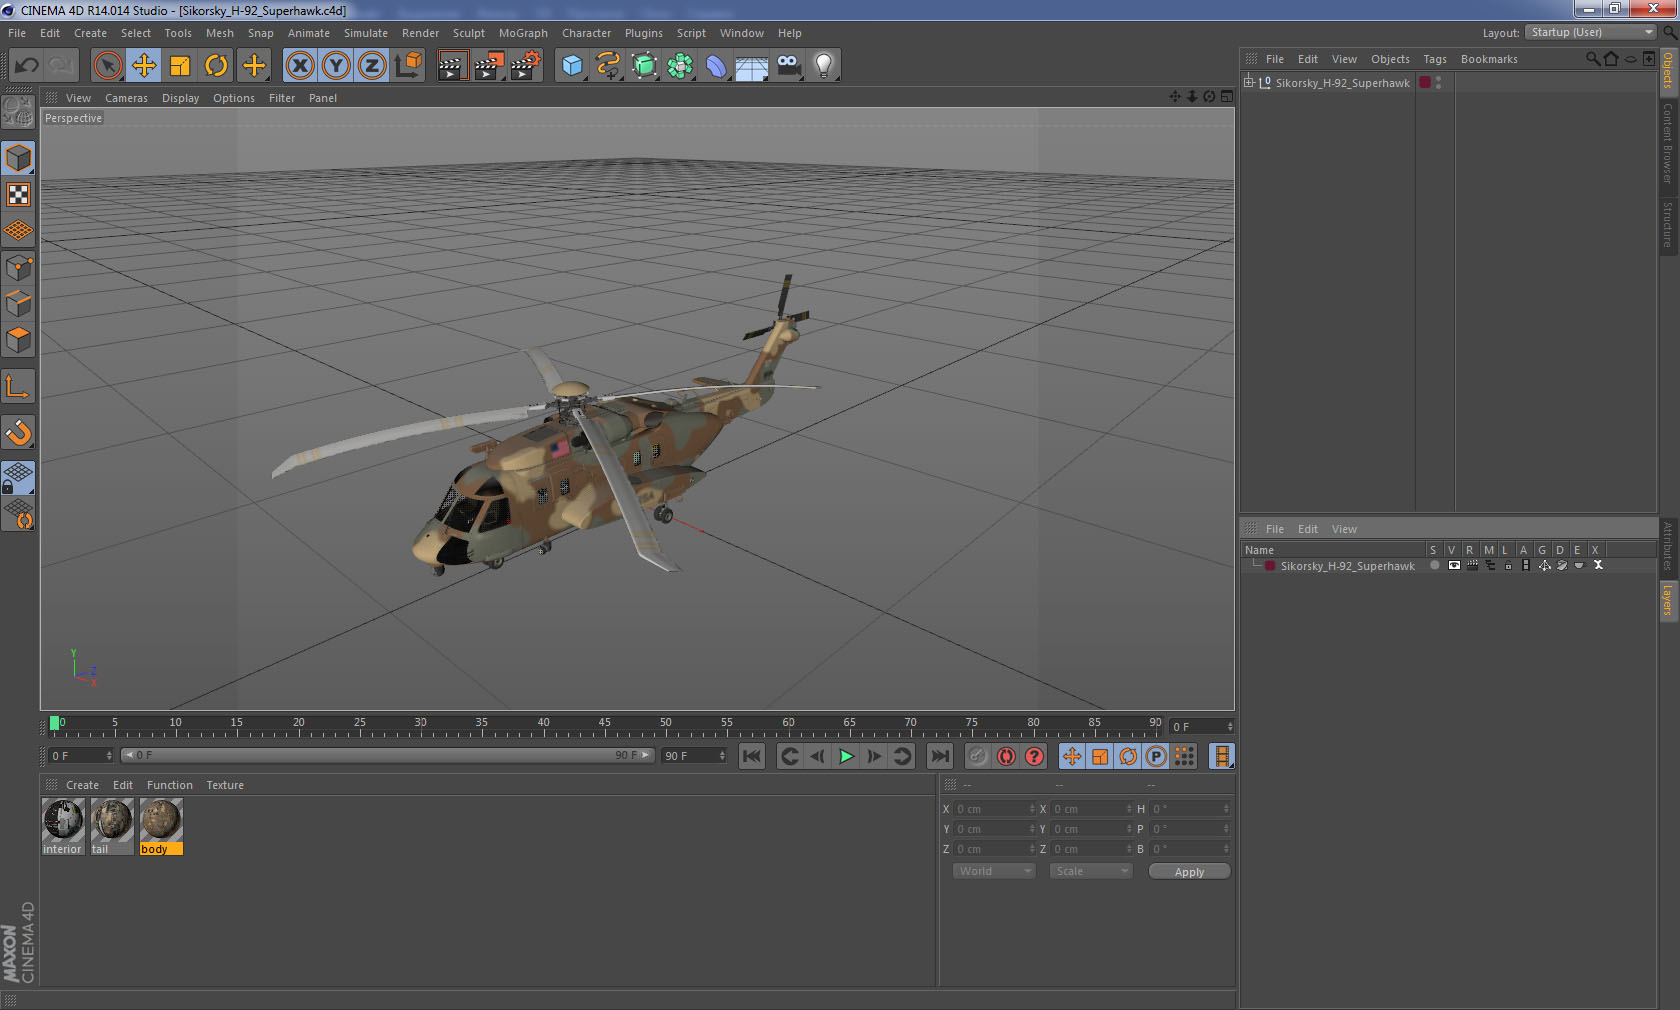Open the Character menu
The image size is (1680, 1010).
pyautogui.click(x=586, y=33)
